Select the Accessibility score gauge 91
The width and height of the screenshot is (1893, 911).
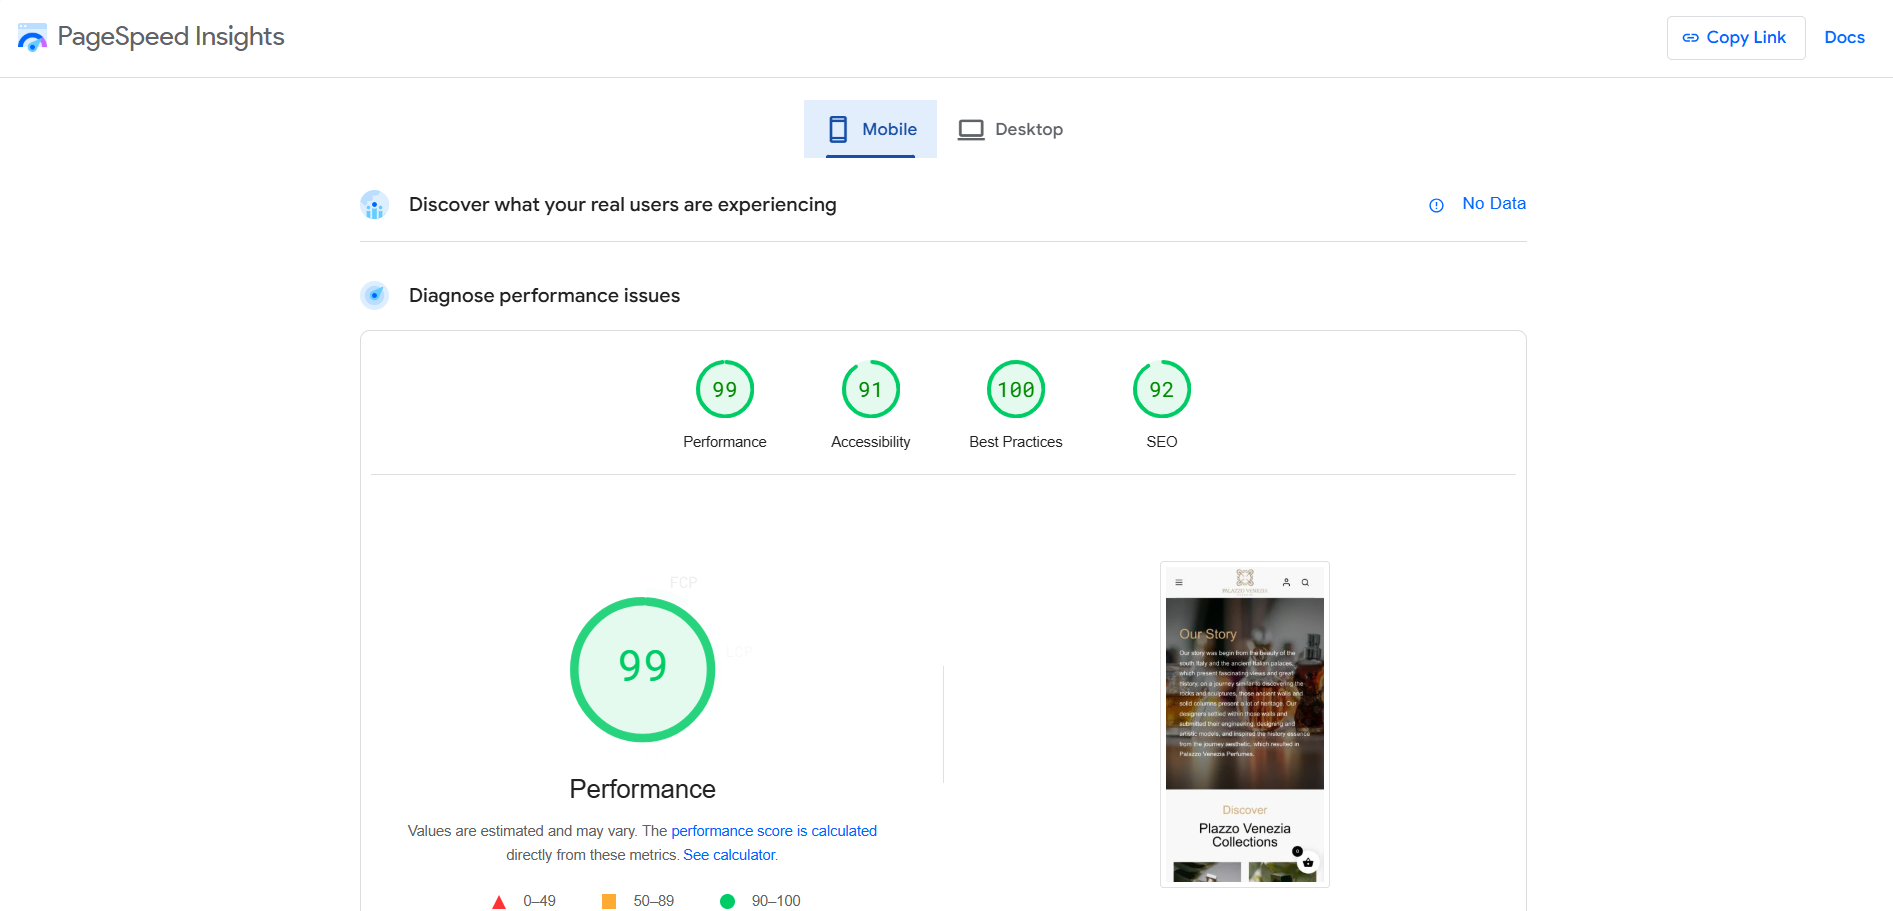point(870,389)
